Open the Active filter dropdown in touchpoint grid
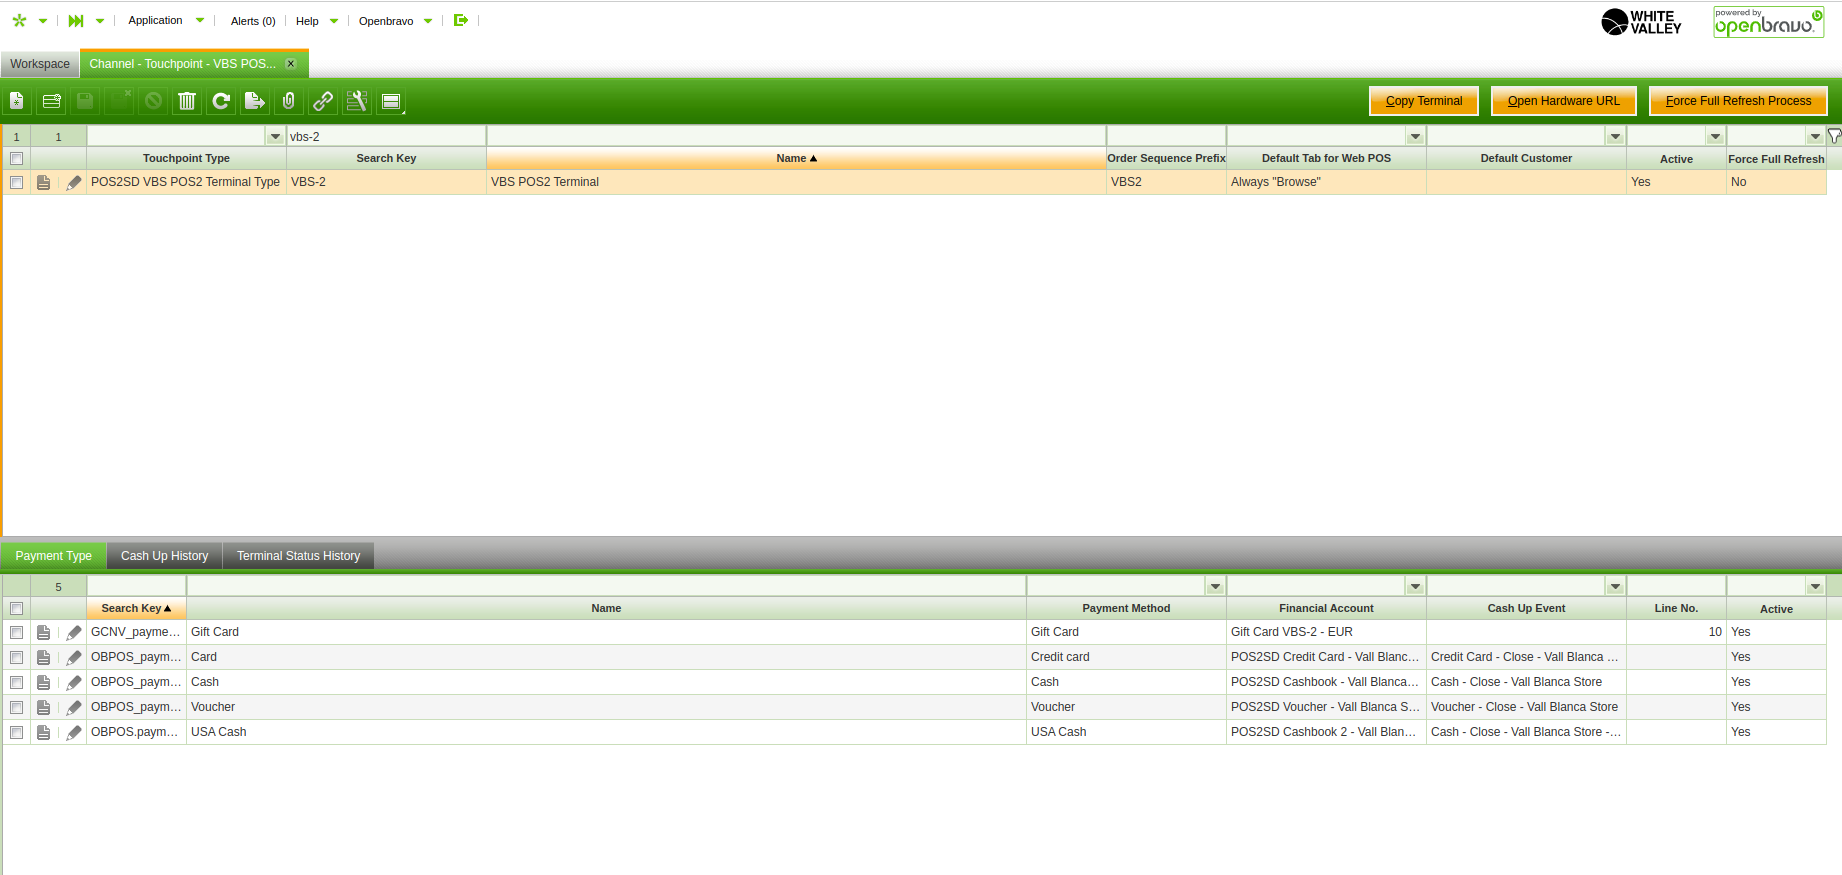The image size is (1842, 875). tap(1715, 136)
